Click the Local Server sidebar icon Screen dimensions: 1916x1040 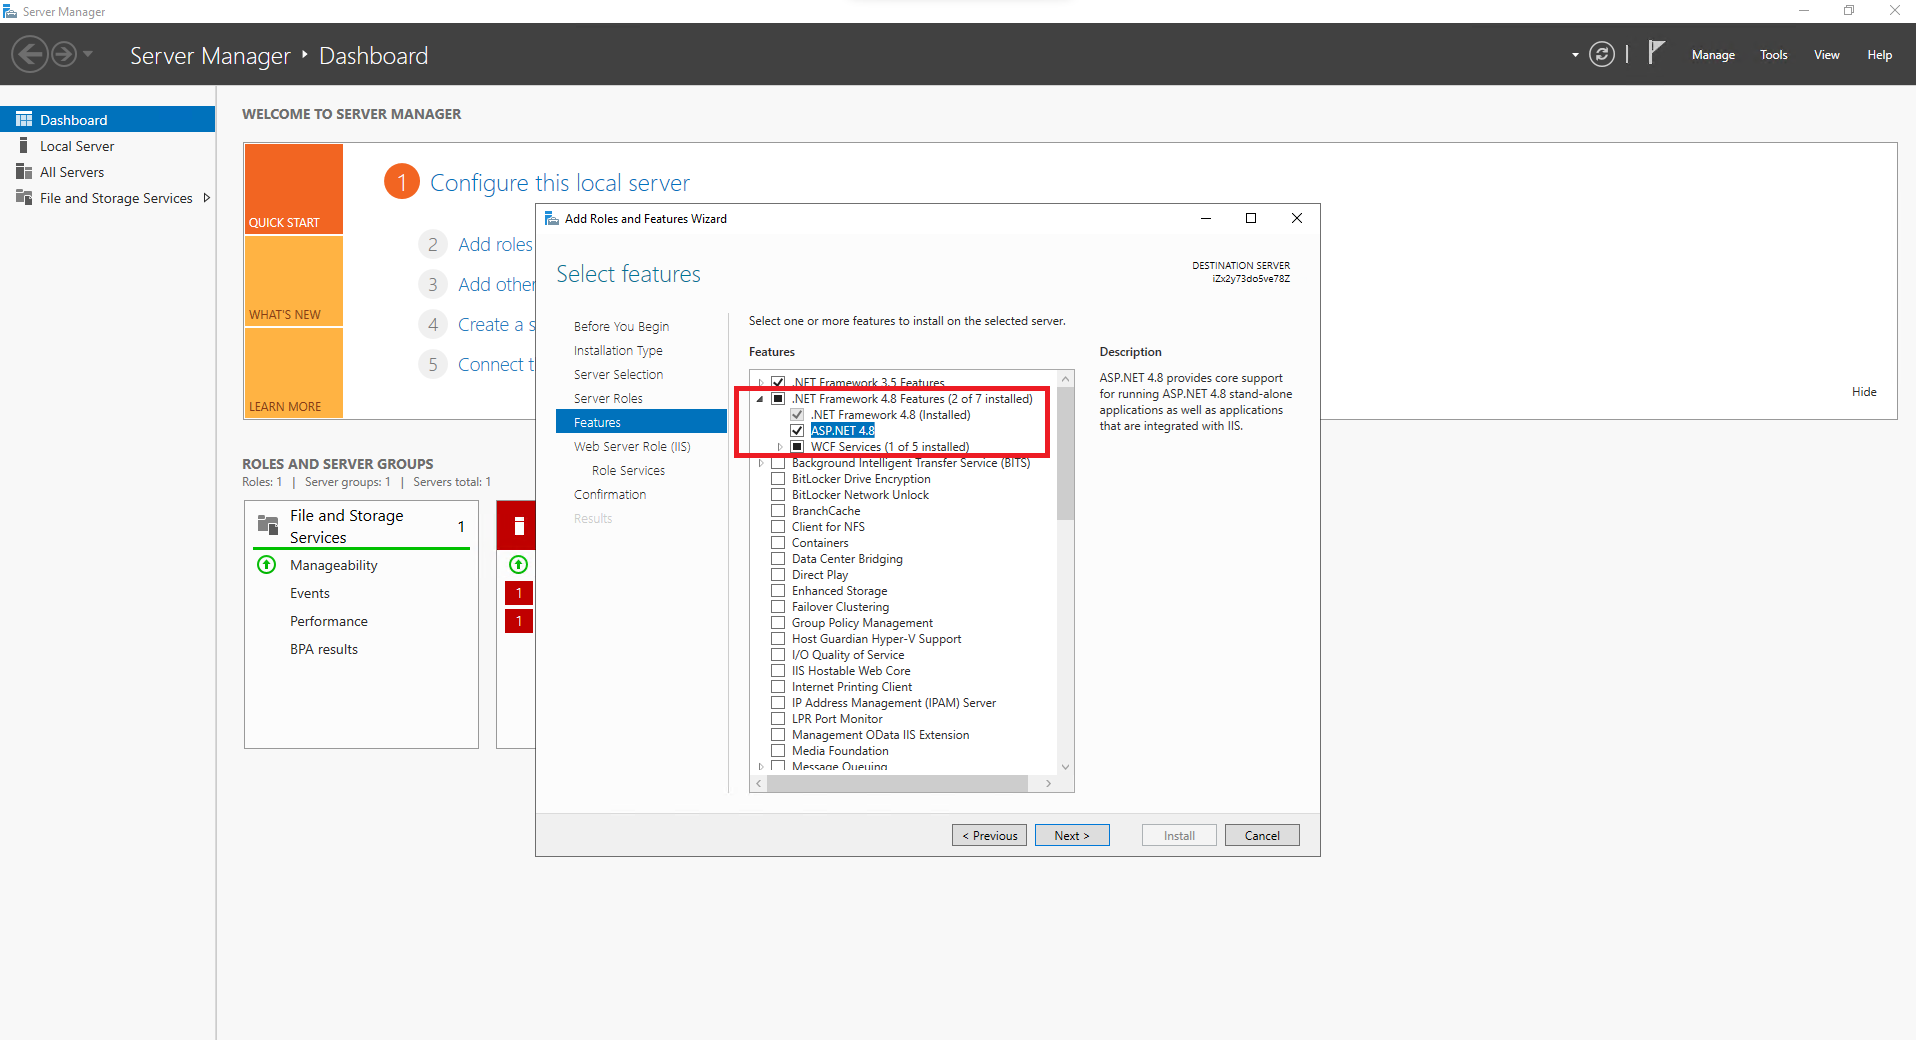(x=23, y=146)
